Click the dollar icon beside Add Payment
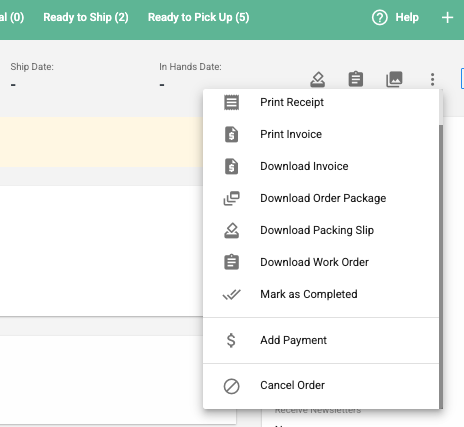This screenshot has height=427, width=464. [x=231, y=340]
